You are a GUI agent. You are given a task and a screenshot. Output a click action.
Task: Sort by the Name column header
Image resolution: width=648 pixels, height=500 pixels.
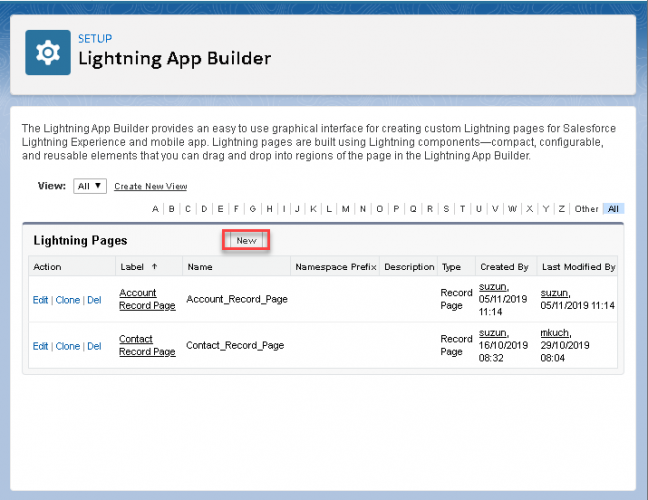(200, 267)
